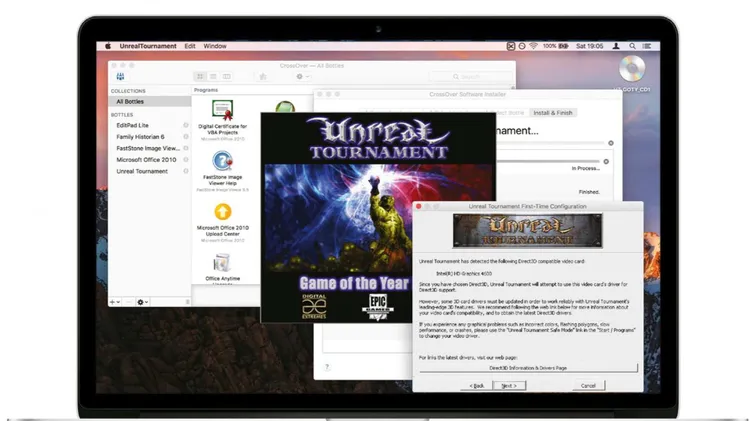Open the Wi-Fi status menu
This screenshot has height=421, width=750.
[533, 46]
